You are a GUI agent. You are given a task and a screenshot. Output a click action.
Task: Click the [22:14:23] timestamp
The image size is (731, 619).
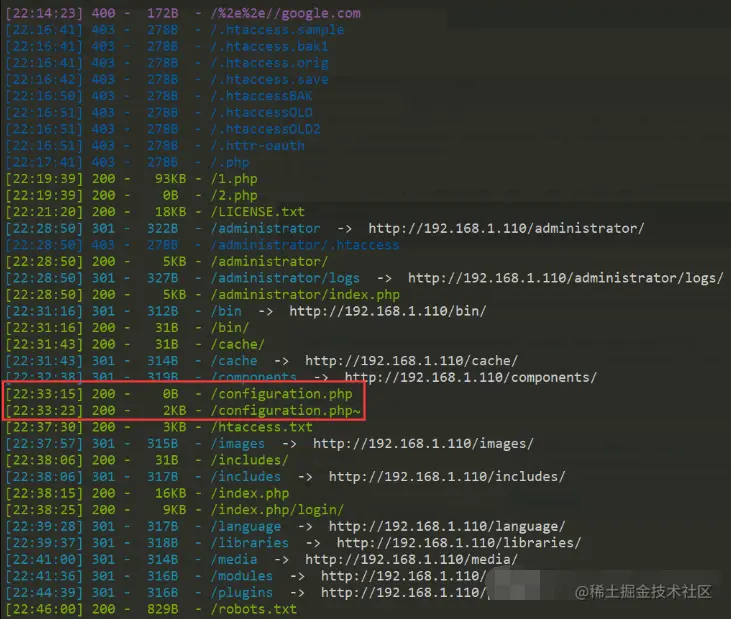click(x=44, y=14)
